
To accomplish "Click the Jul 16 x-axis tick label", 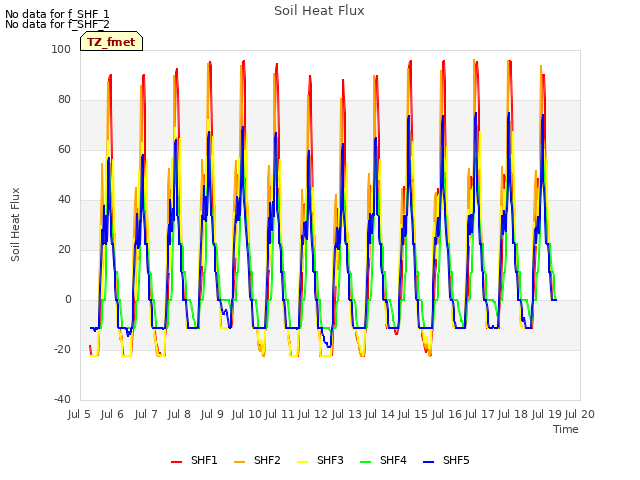I will coord(447,414).
